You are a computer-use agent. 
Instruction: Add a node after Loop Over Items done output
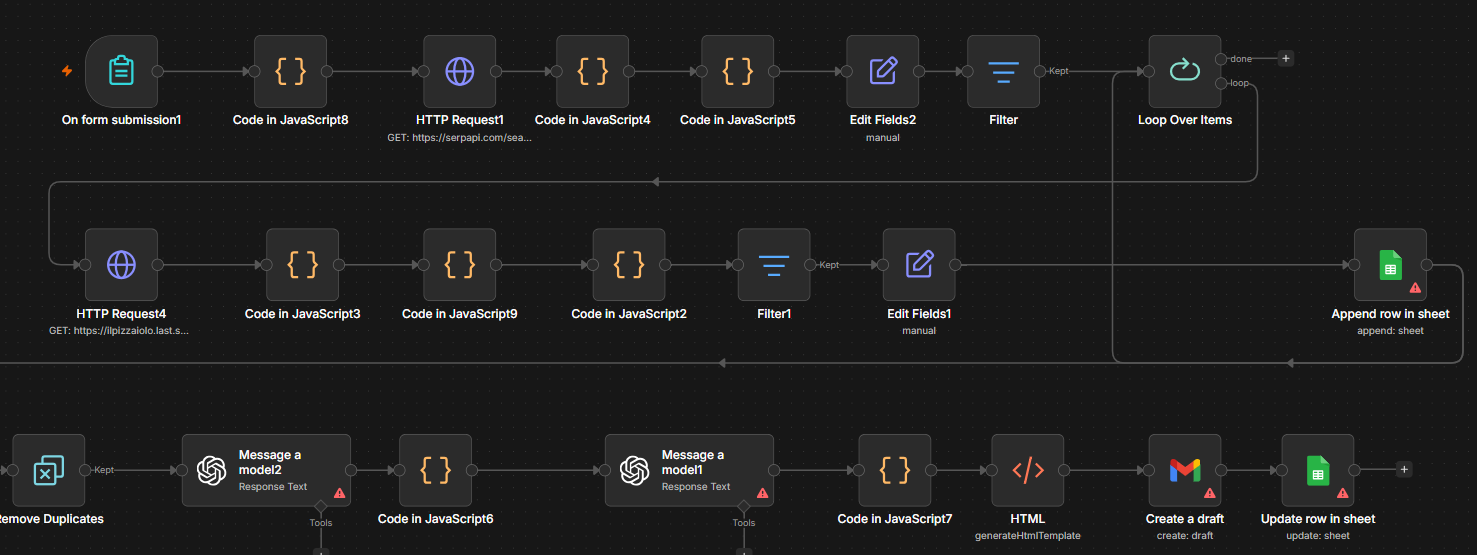point(1286,58)
